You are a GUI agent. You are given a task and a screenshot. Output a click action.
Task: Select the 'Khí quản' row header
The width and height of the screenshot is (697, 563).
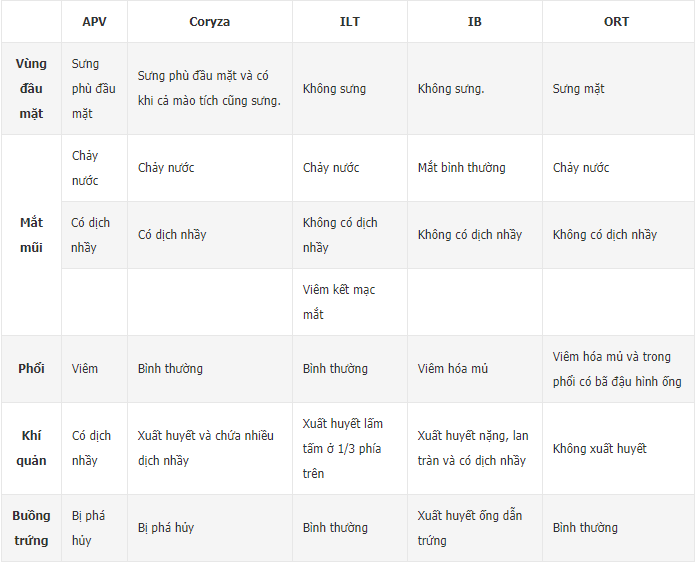pos(31,448)
